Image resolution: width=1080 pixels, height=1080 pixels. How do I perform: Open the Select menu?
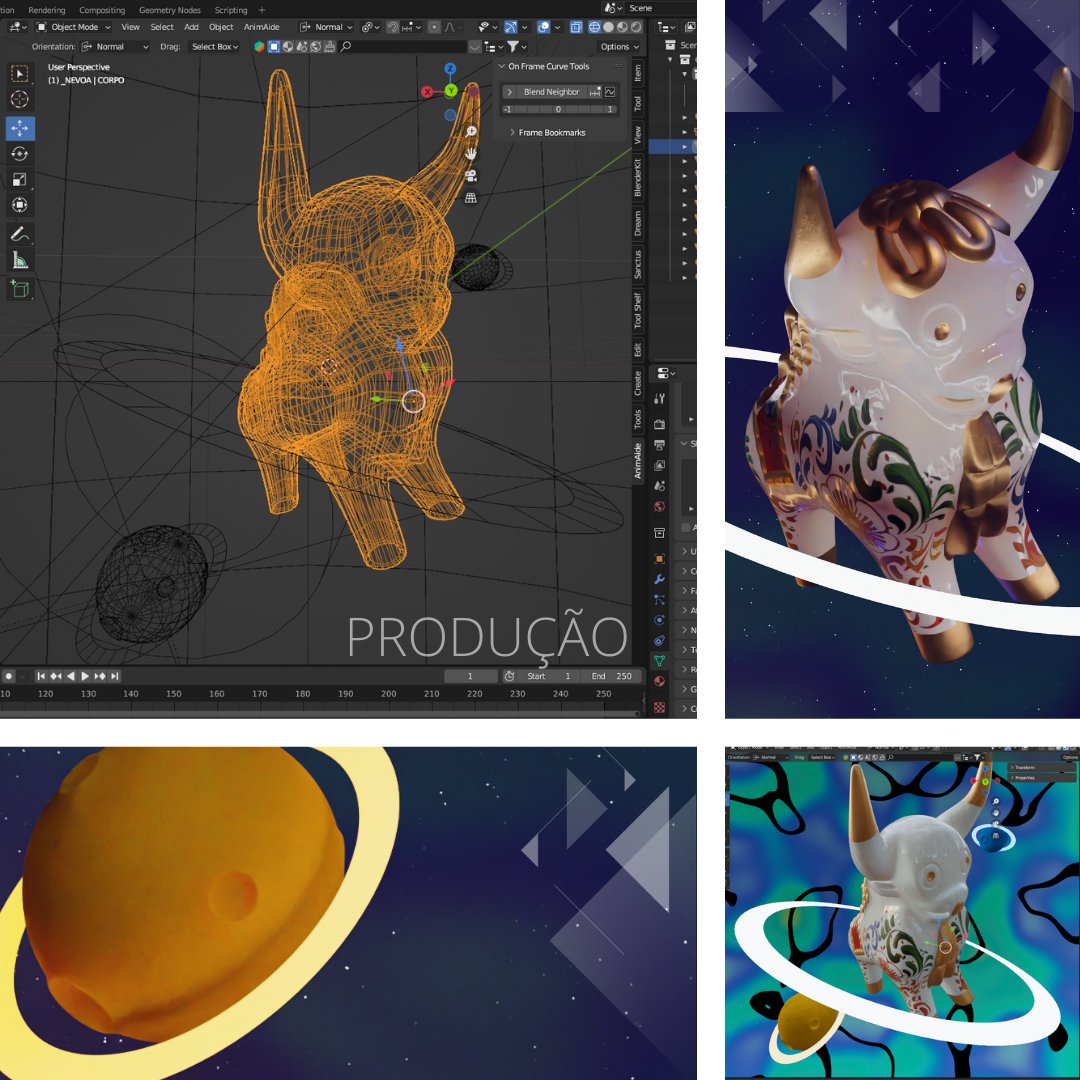tap(162, 27)
